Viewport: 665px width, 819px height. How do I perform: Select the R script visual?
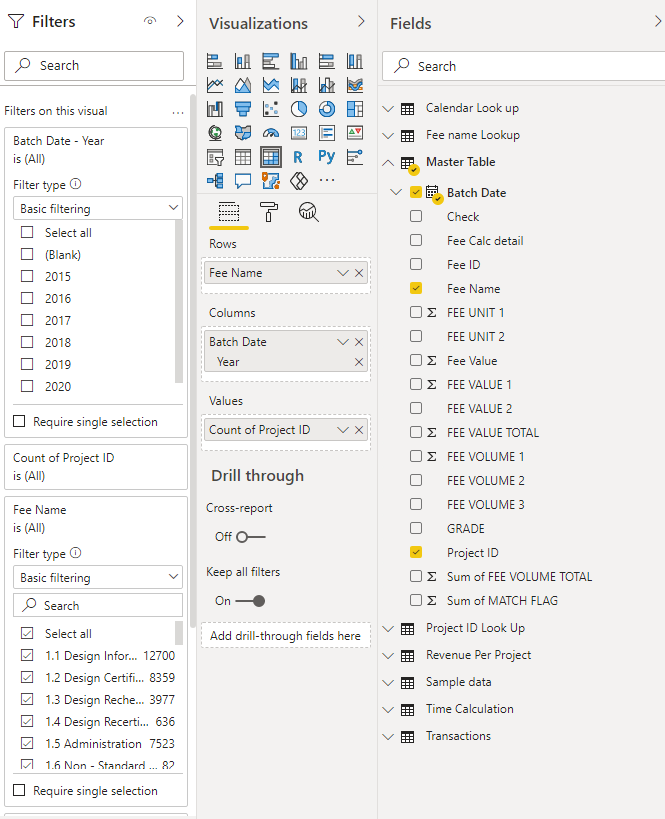tap(298, 157)
